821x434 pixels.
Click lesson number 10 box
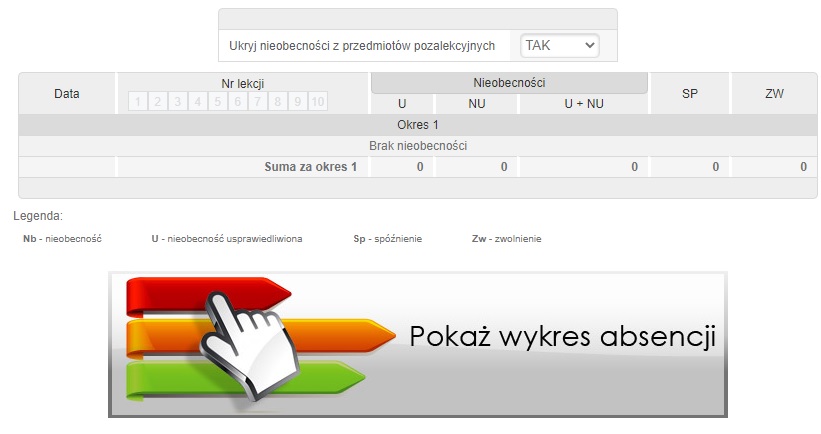point(318,102)
